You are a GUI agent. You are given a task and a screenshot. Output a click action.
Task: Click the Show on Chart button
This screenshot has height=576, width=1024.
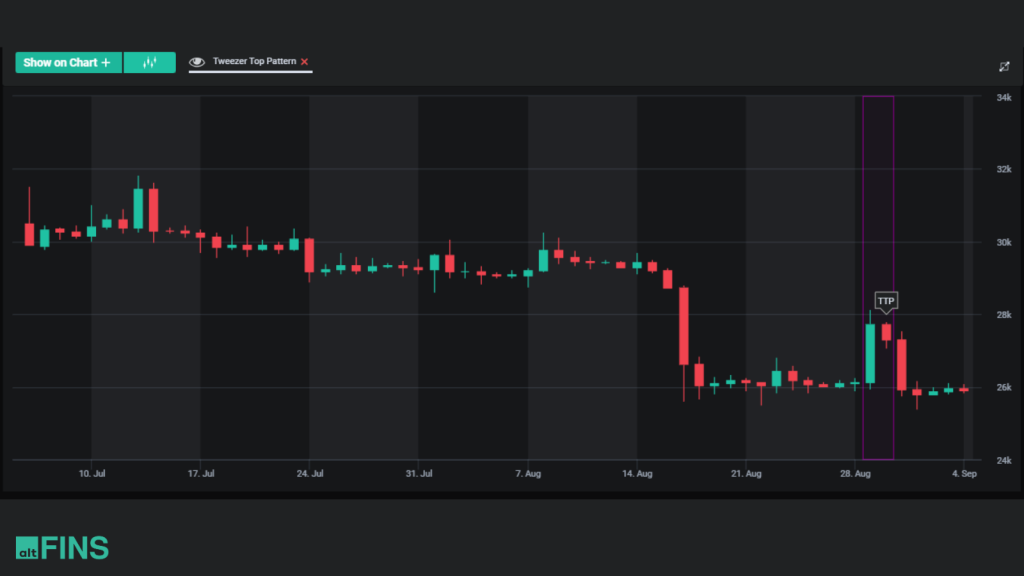coord(69,63)
